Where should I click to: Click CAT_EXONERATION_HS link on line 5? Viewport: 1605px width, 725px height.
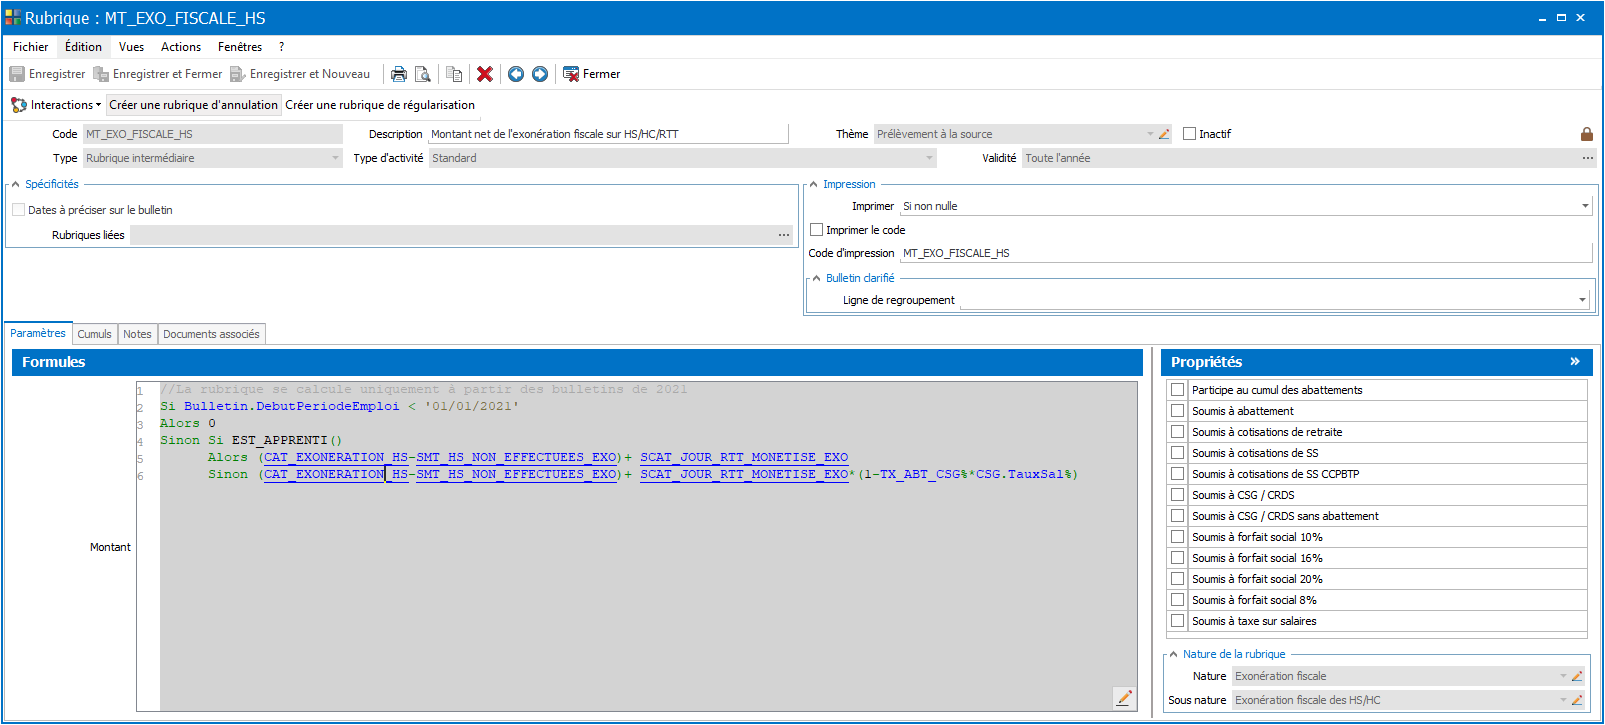336,457
